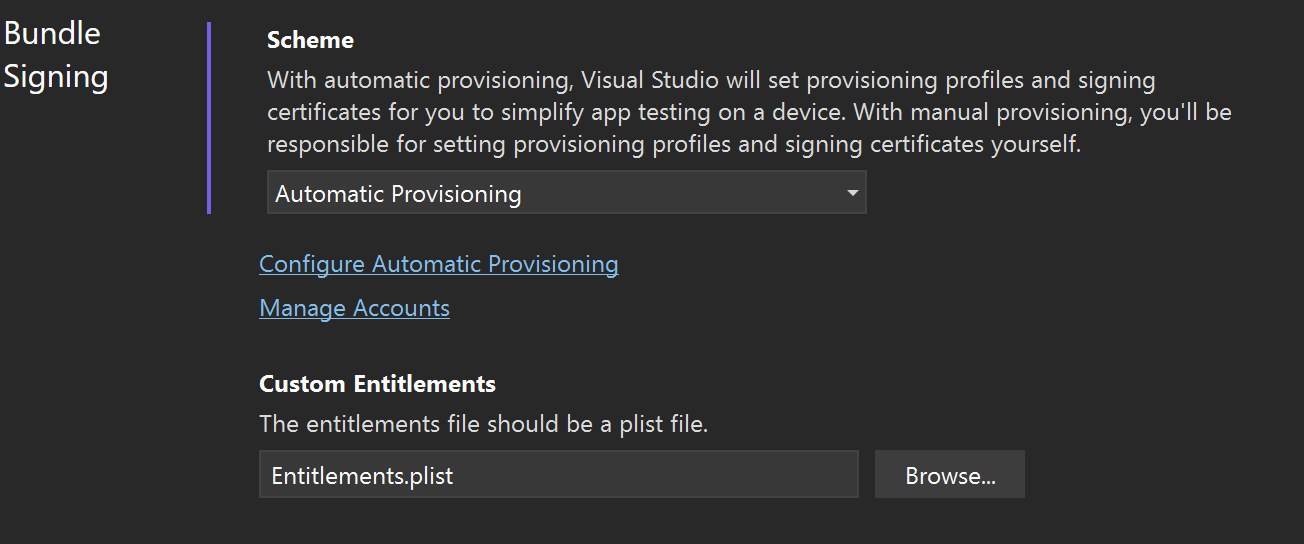1304x544 pixels.
Task: Open the Manage Accounts link
Action: pyautogui.click(x=354, y=308)
